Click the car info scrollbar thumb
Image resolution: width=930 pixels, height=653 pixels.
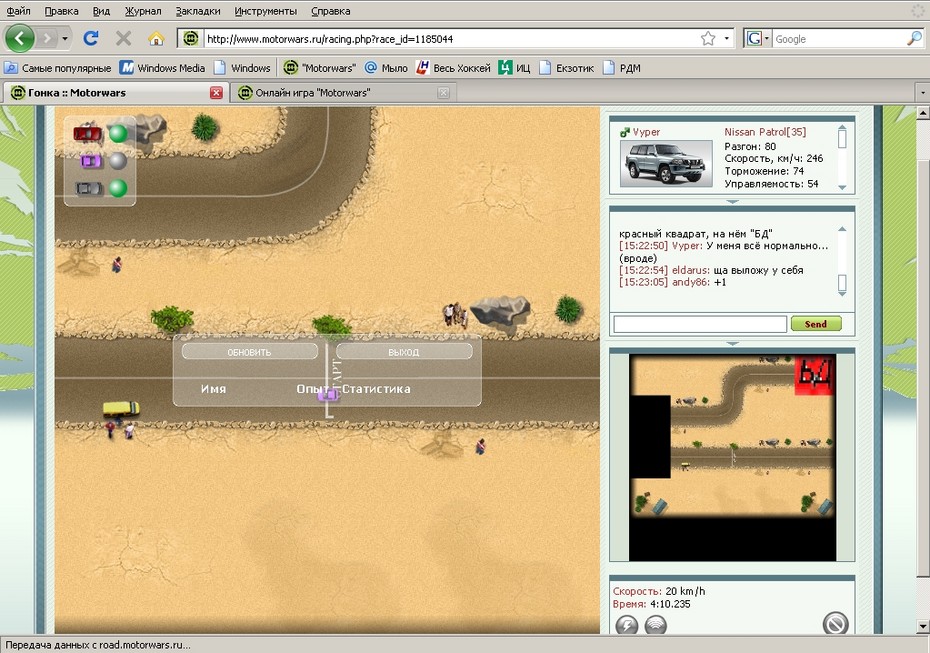(842, 139)
